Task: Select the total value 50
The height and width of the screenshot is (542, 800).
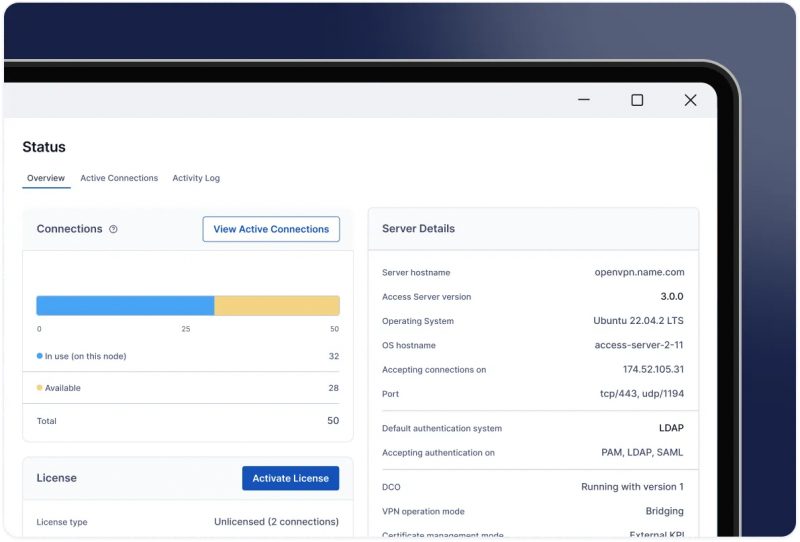Action: [333, 421]
